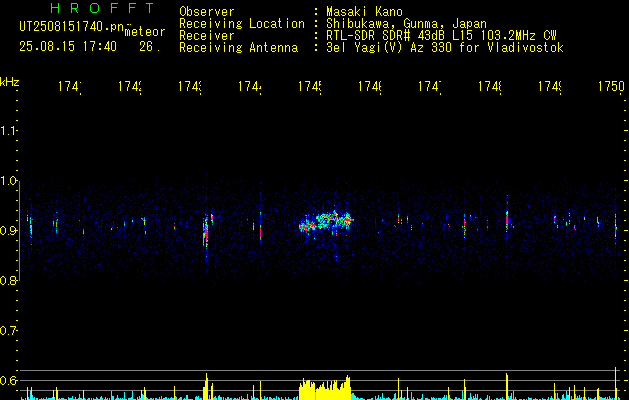This screenshot has height=400, width=629.
Task: Click the 1.1 frequency axis label
Action: pos(8,130)
